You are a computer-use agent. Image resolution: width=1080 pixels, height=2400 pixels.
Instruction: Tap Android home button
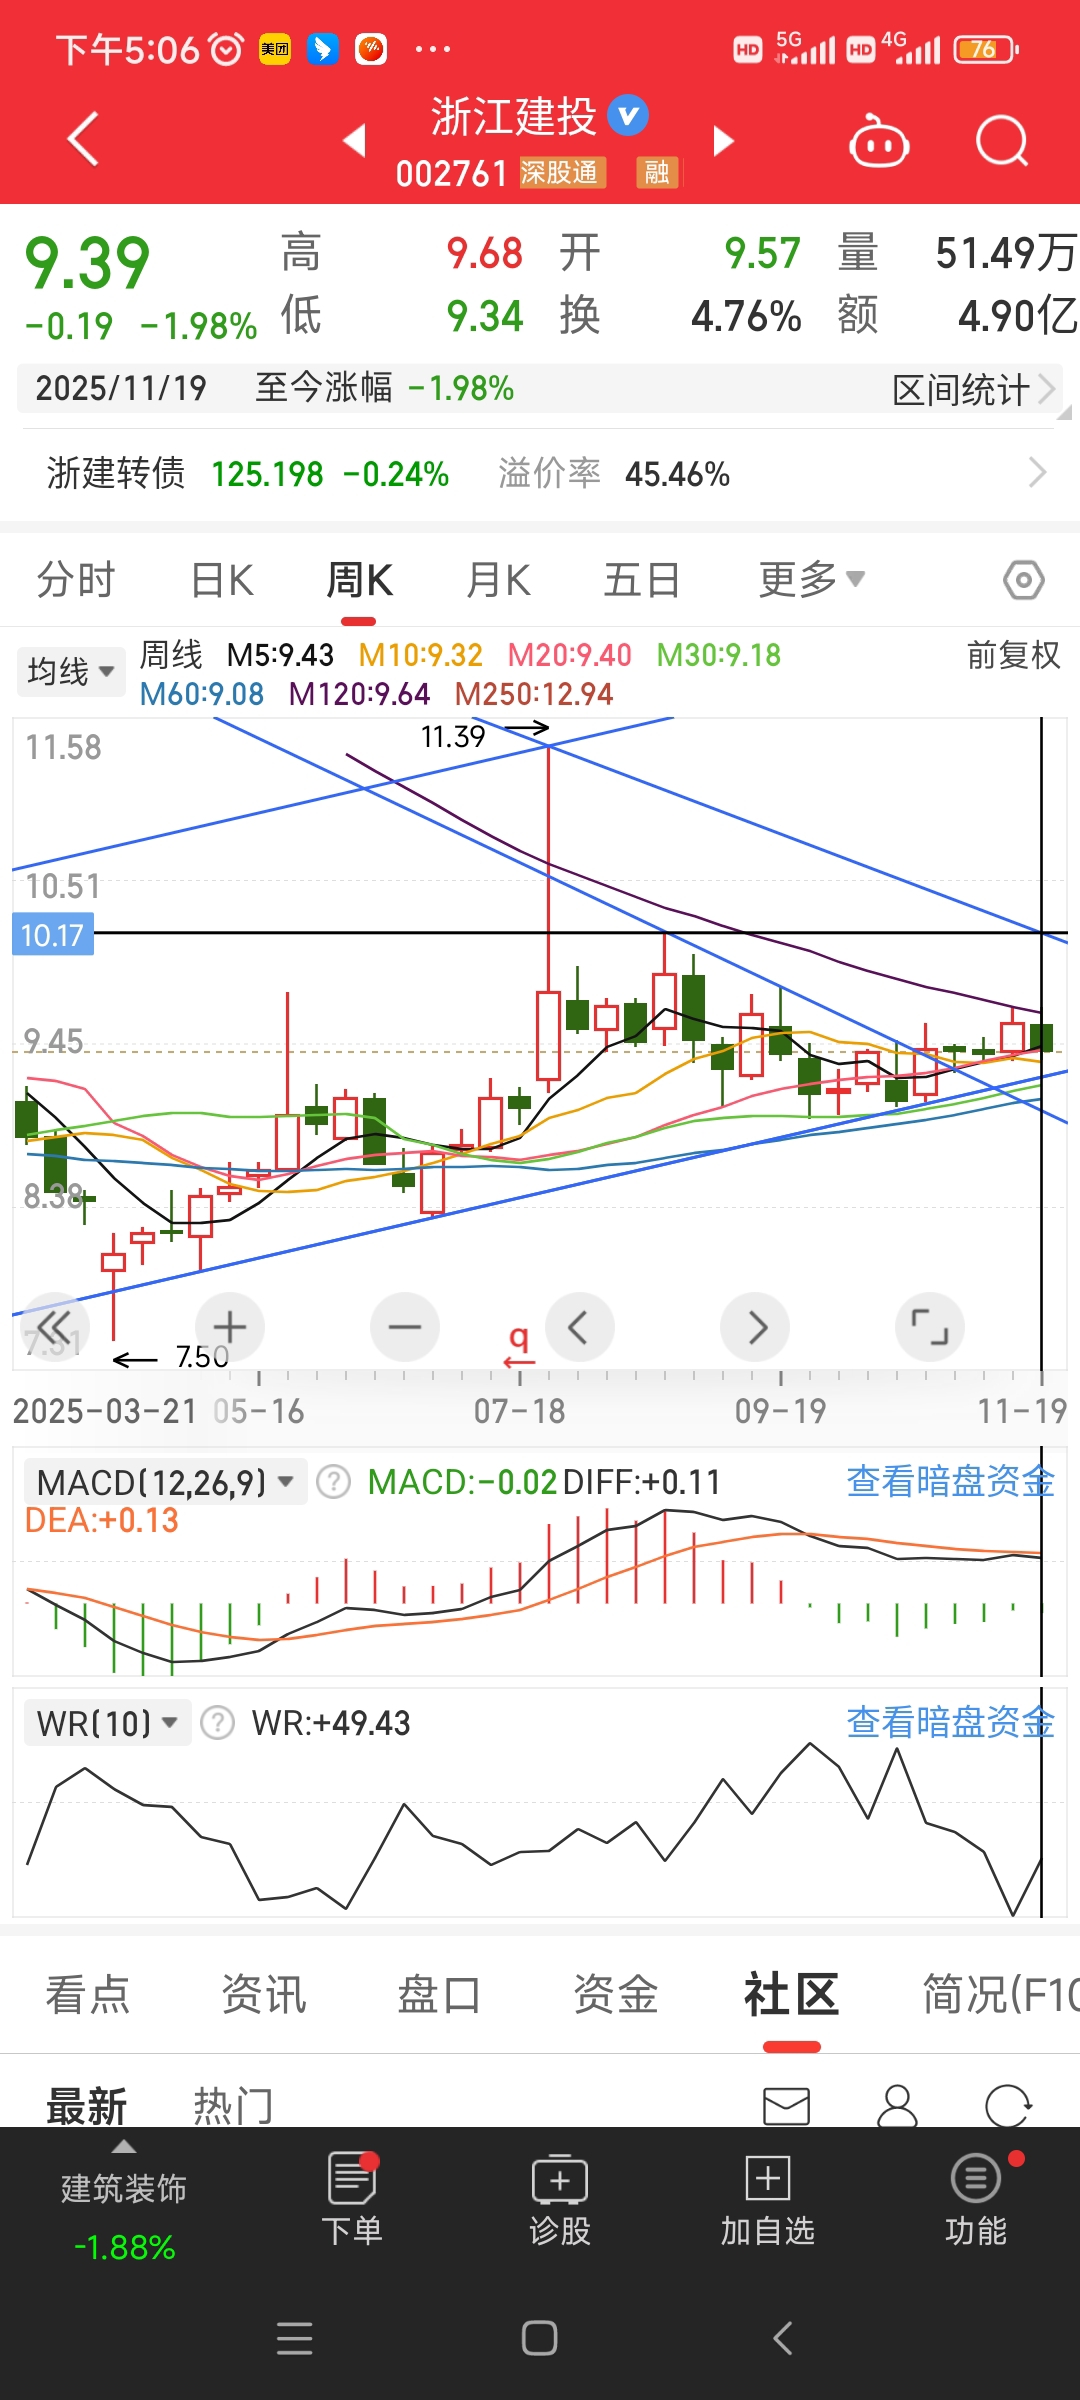pyautogui.click(x=540, y=2338)
